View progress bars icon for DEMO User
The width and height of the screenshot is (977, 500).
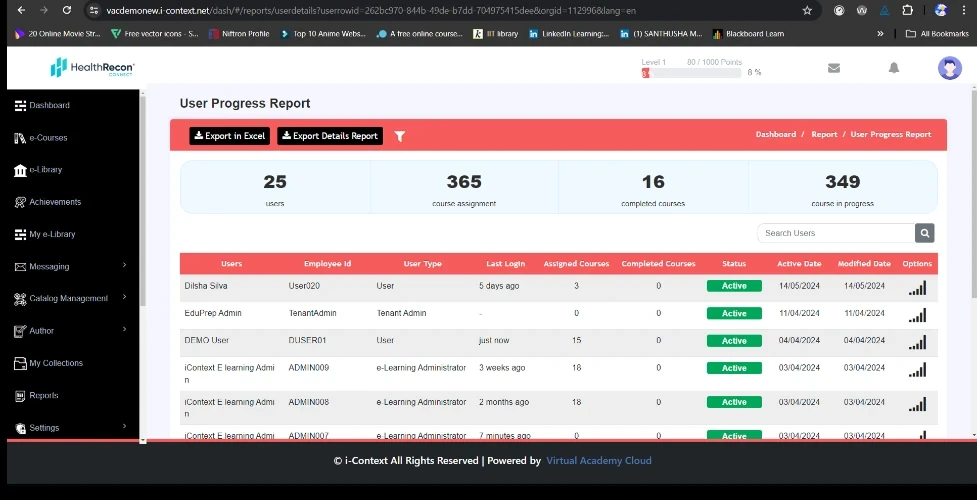pyautogui.click(x=917, y=342)
